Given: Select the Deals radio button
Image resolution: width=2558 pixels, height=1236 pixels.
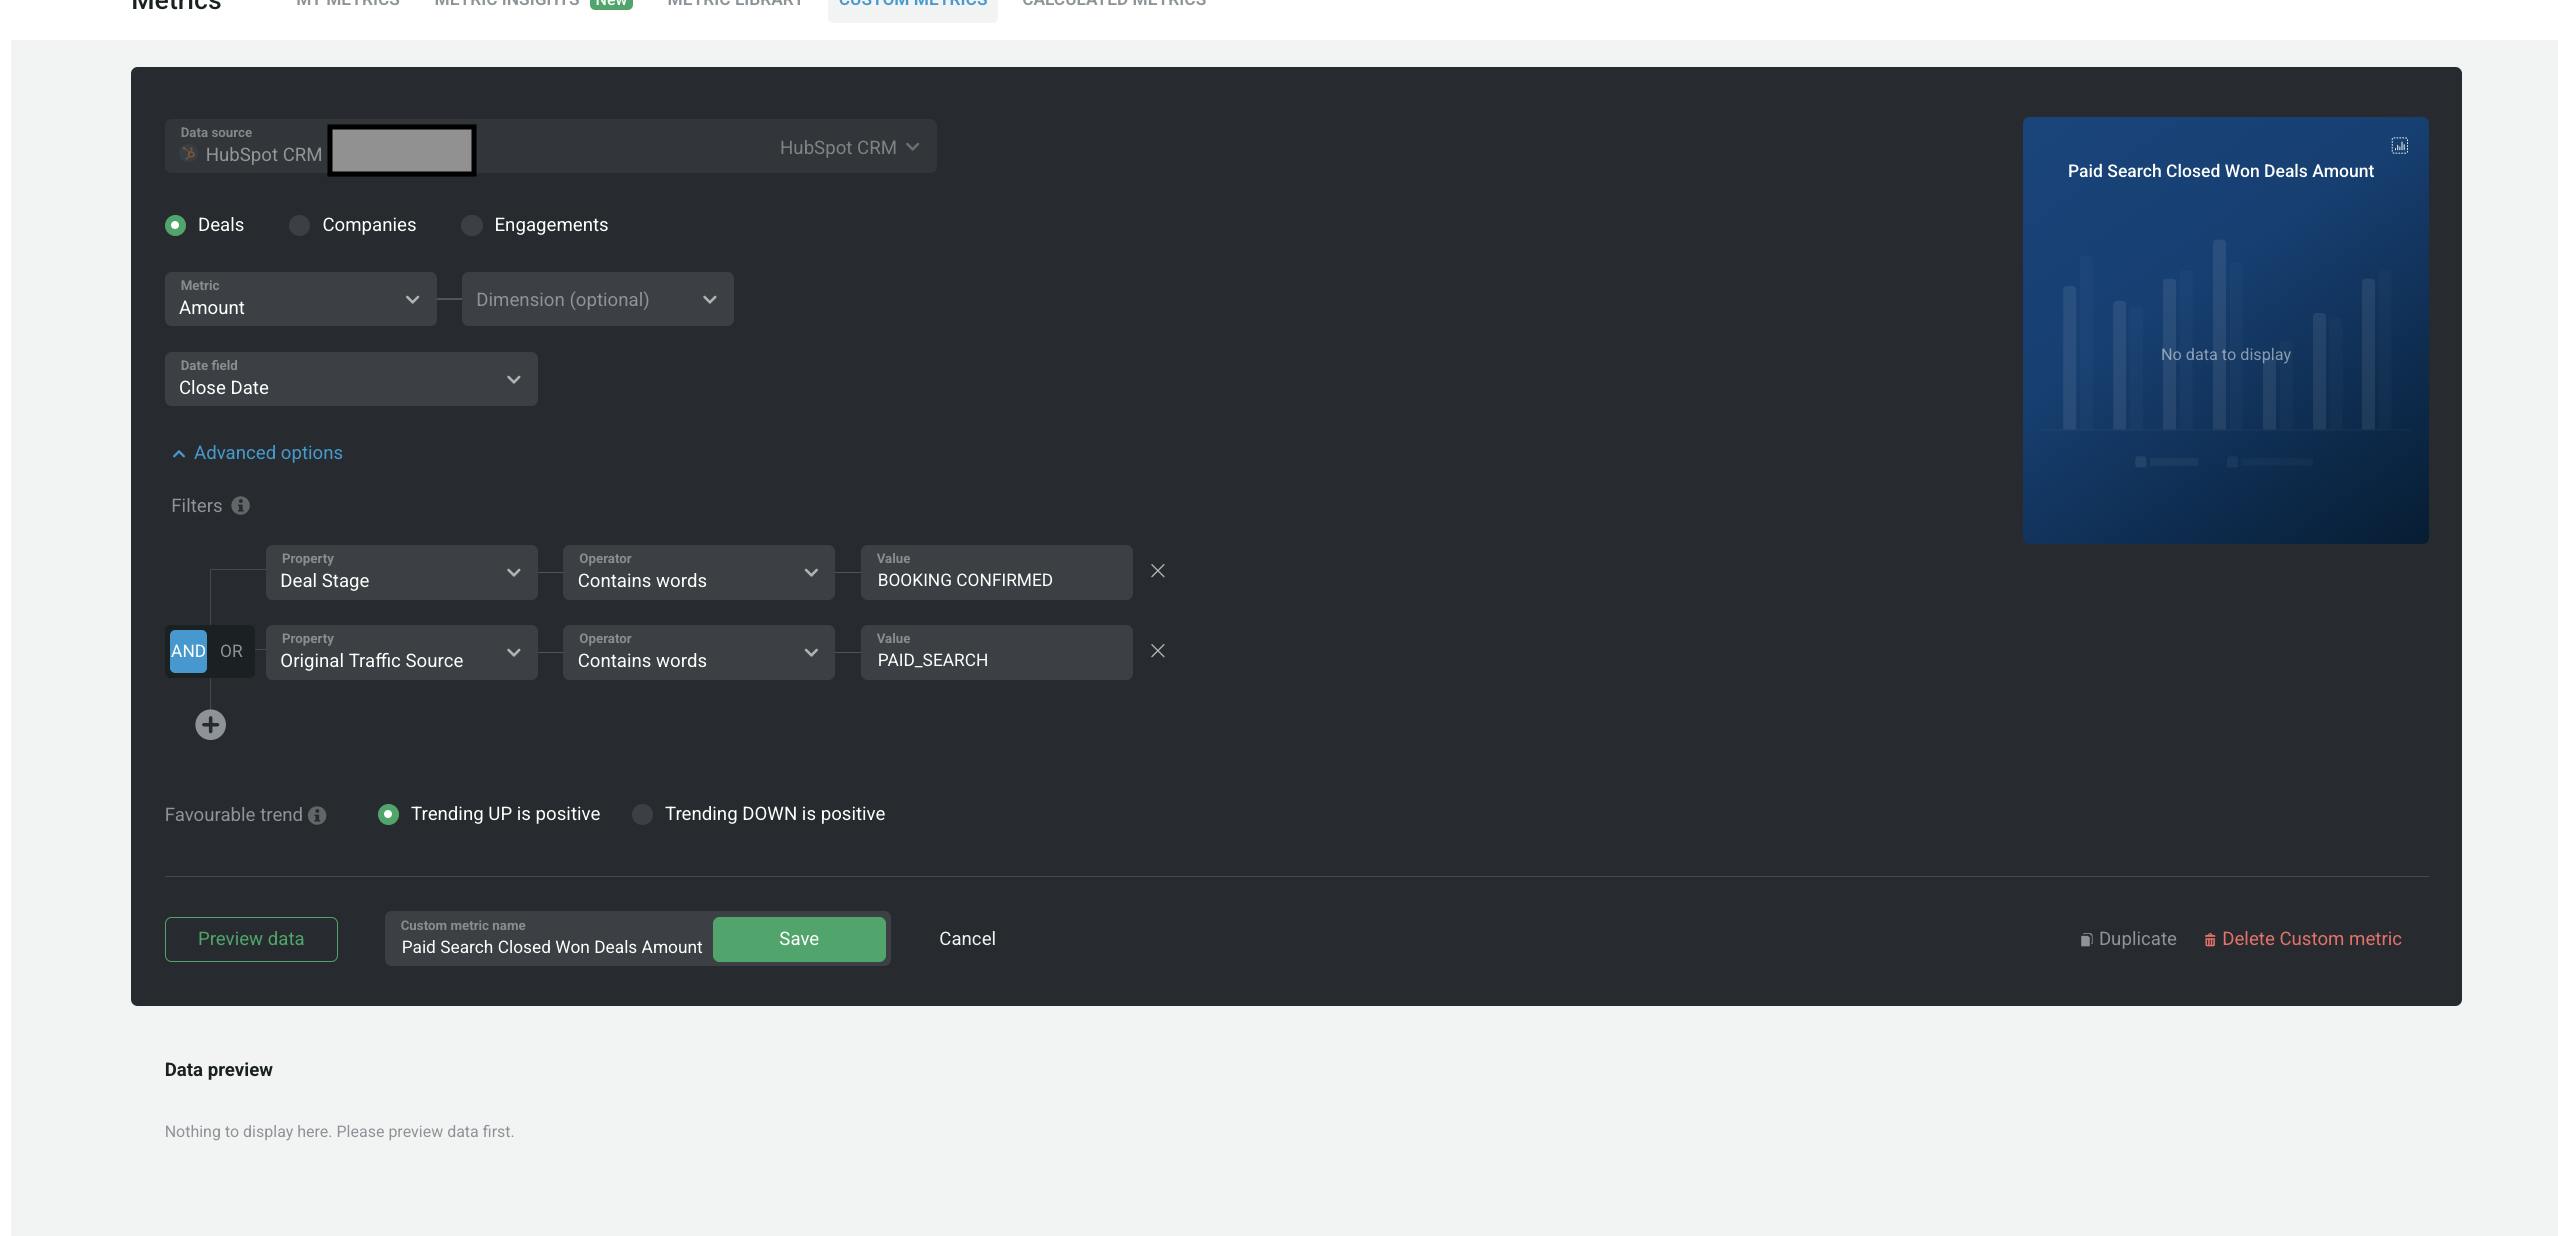Looking at the screenshot, I should pos(175,226).
